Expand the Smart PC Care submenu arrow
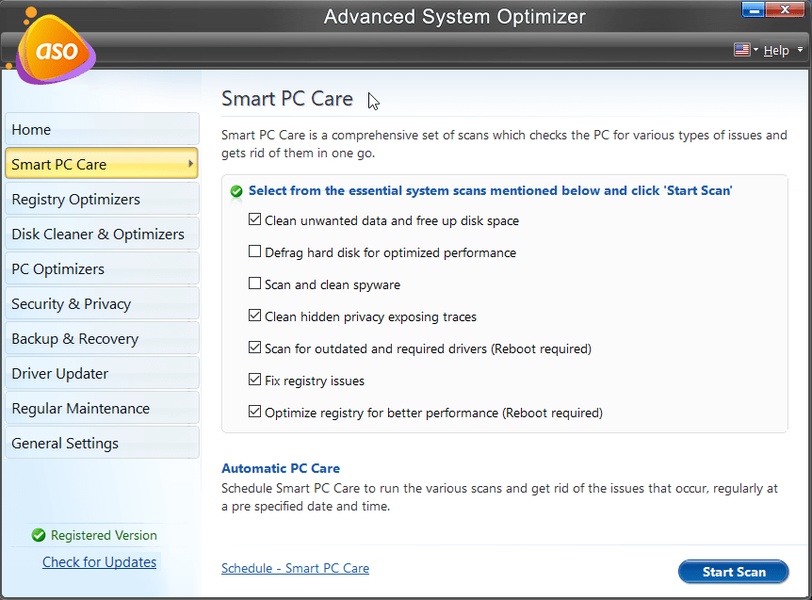Screen dimensions: 812x600 [191, 164]
